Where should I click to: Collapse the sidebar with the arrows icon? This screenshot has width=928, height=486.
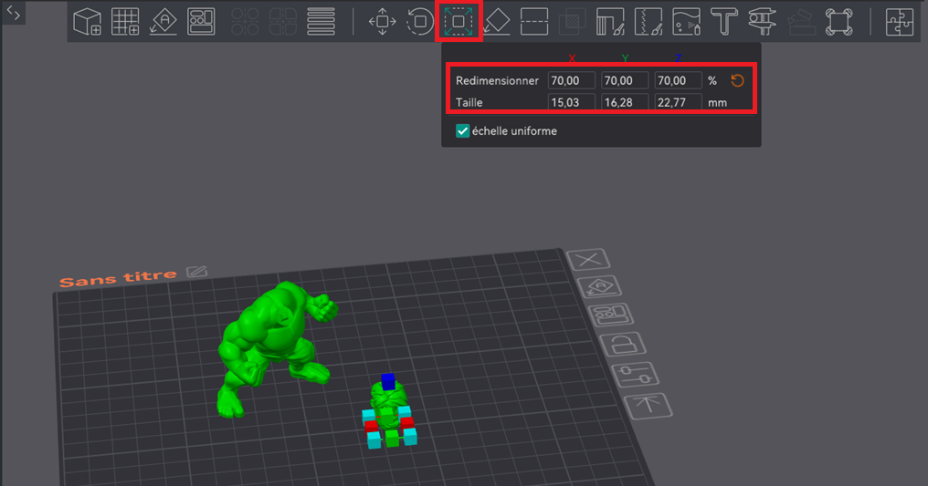[x=13, y=12]
